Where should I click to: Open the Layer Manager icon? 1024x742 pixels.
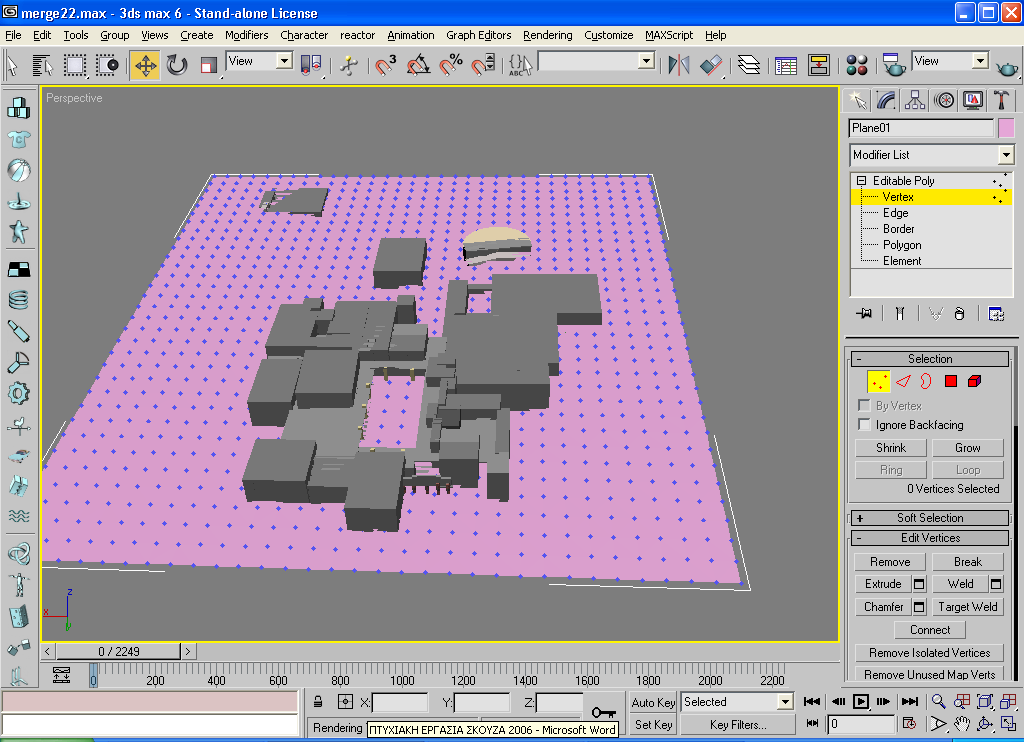point(748,65)
